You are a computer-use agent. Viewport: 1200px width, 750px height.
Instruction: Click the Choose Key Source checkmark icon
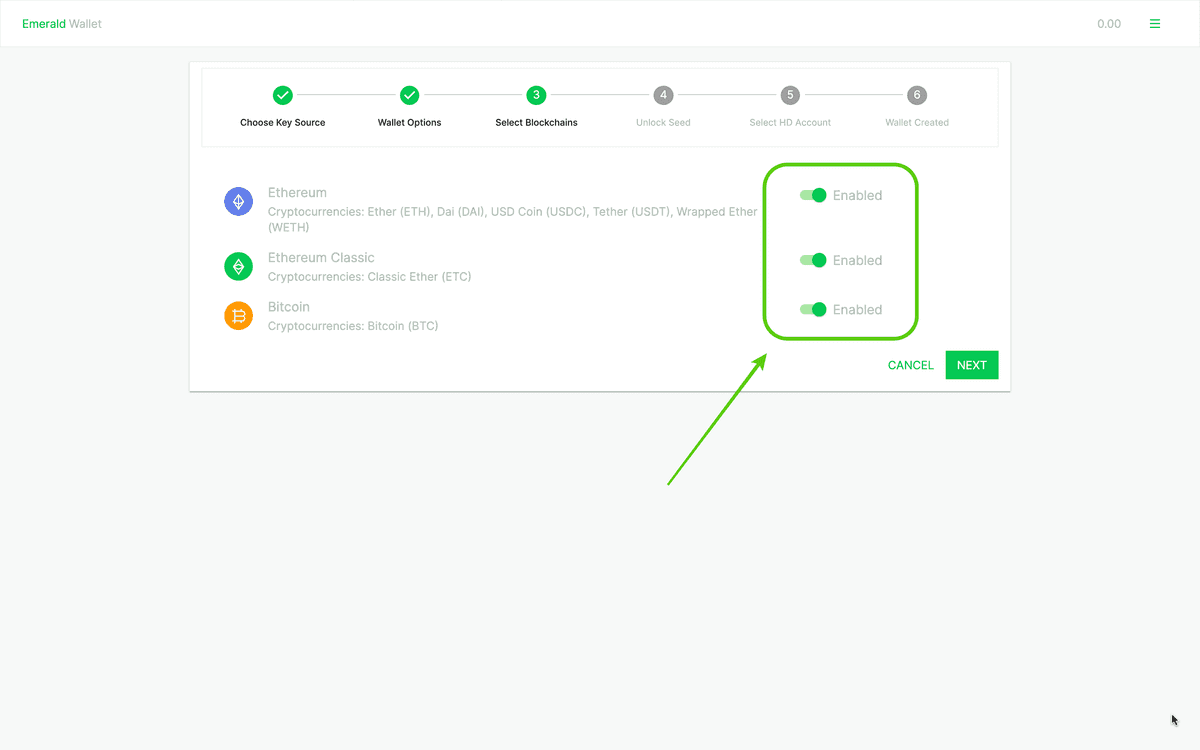tap(282, 95)
